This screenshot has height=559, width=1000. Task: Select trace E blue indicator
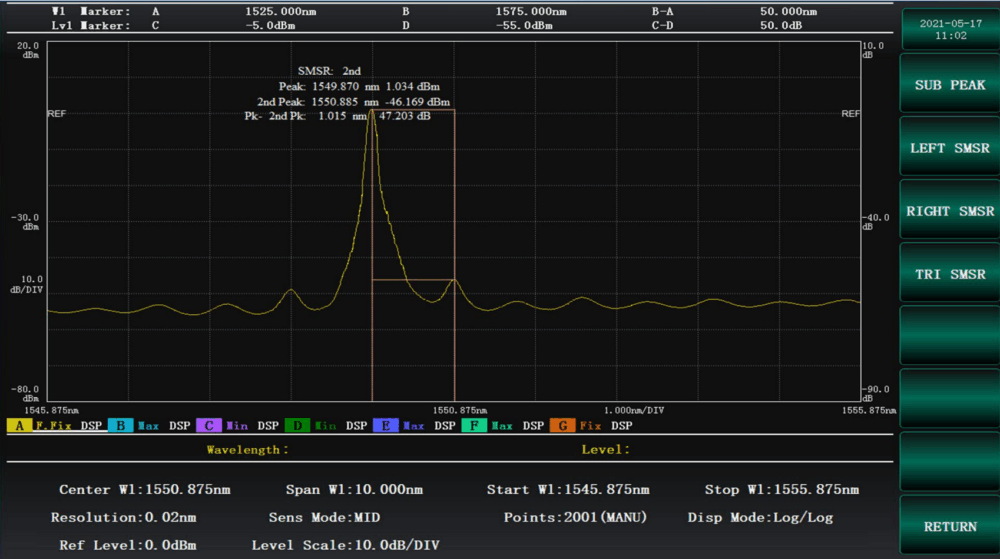click(386, 426)
